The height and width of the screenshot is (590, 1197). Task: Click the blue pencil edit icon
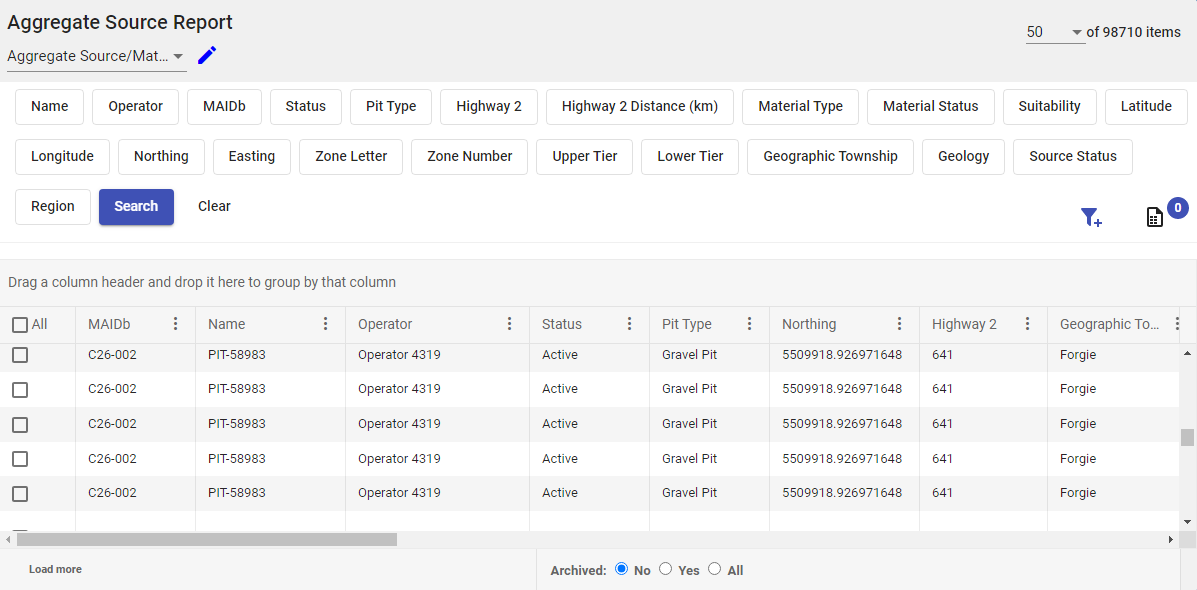(207, 56)
